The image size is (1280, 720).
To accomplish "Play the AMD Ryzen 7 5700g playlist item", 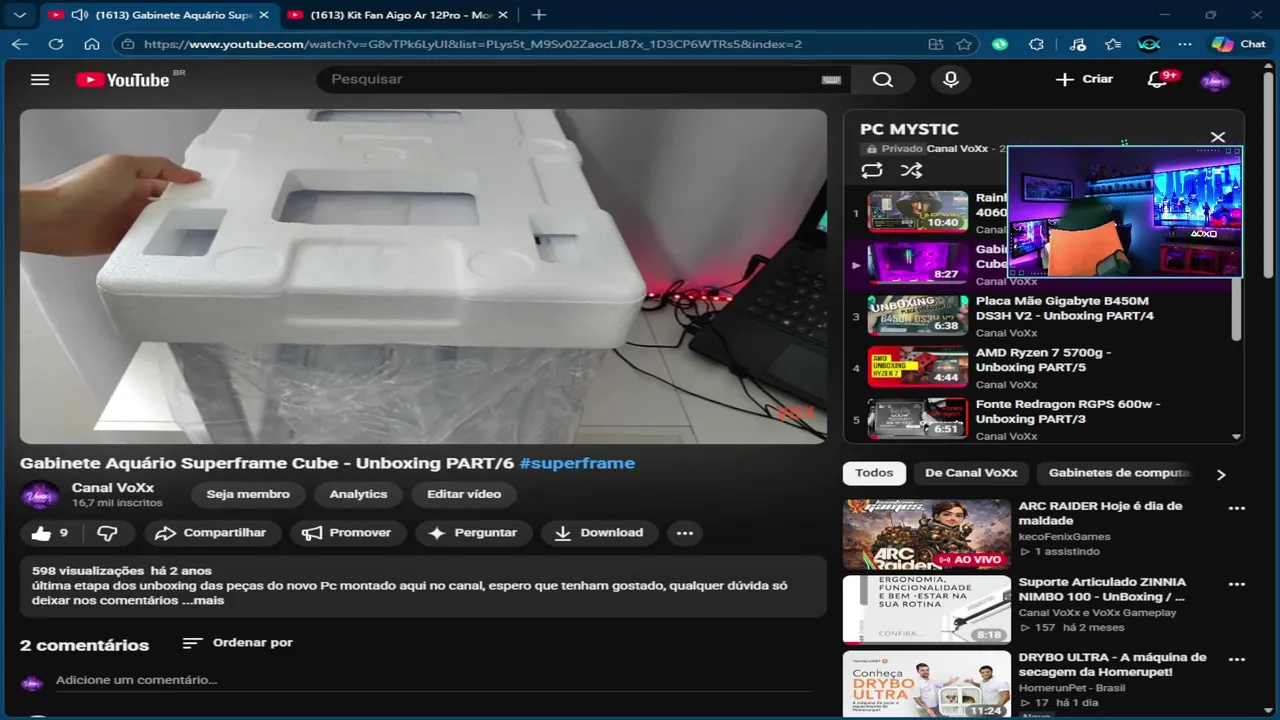I will (1040, 367).
